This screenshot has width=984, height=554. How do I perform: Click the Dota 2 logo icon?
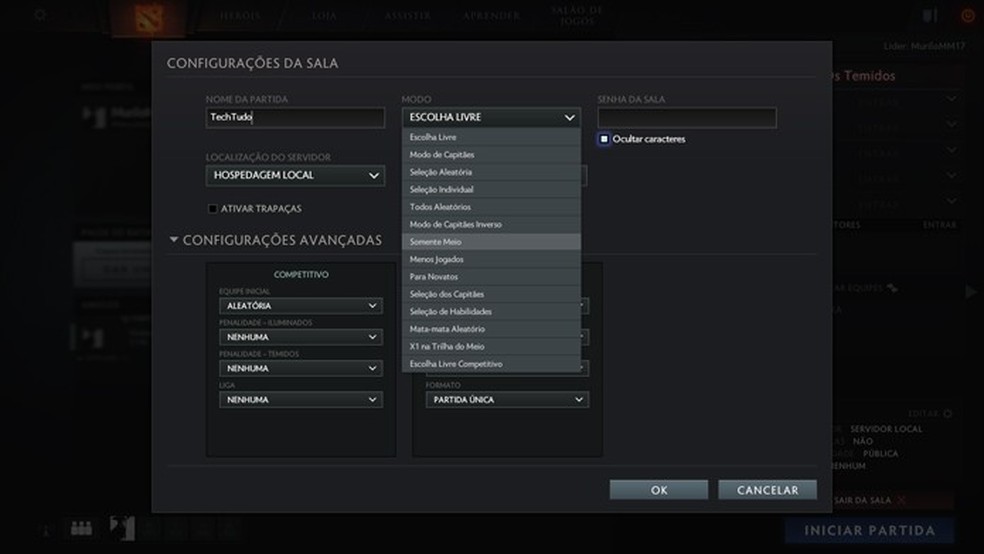149,18
